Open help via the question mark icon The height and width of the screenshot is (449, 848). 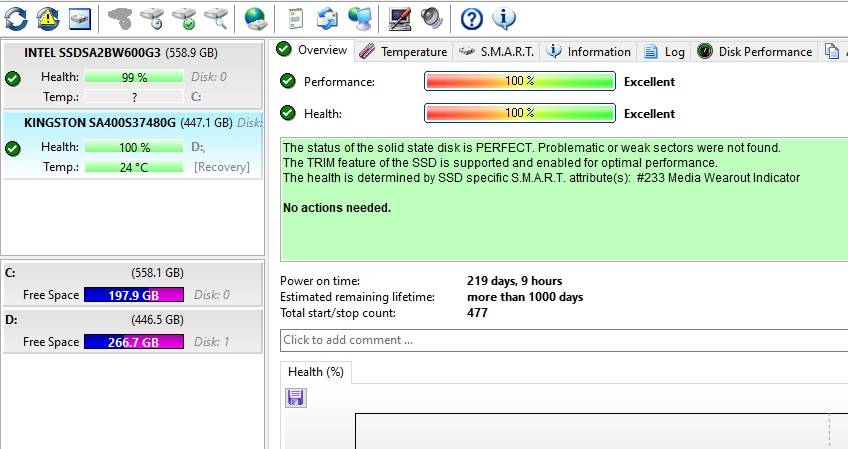pyautogui.click(x=472, y=19)
